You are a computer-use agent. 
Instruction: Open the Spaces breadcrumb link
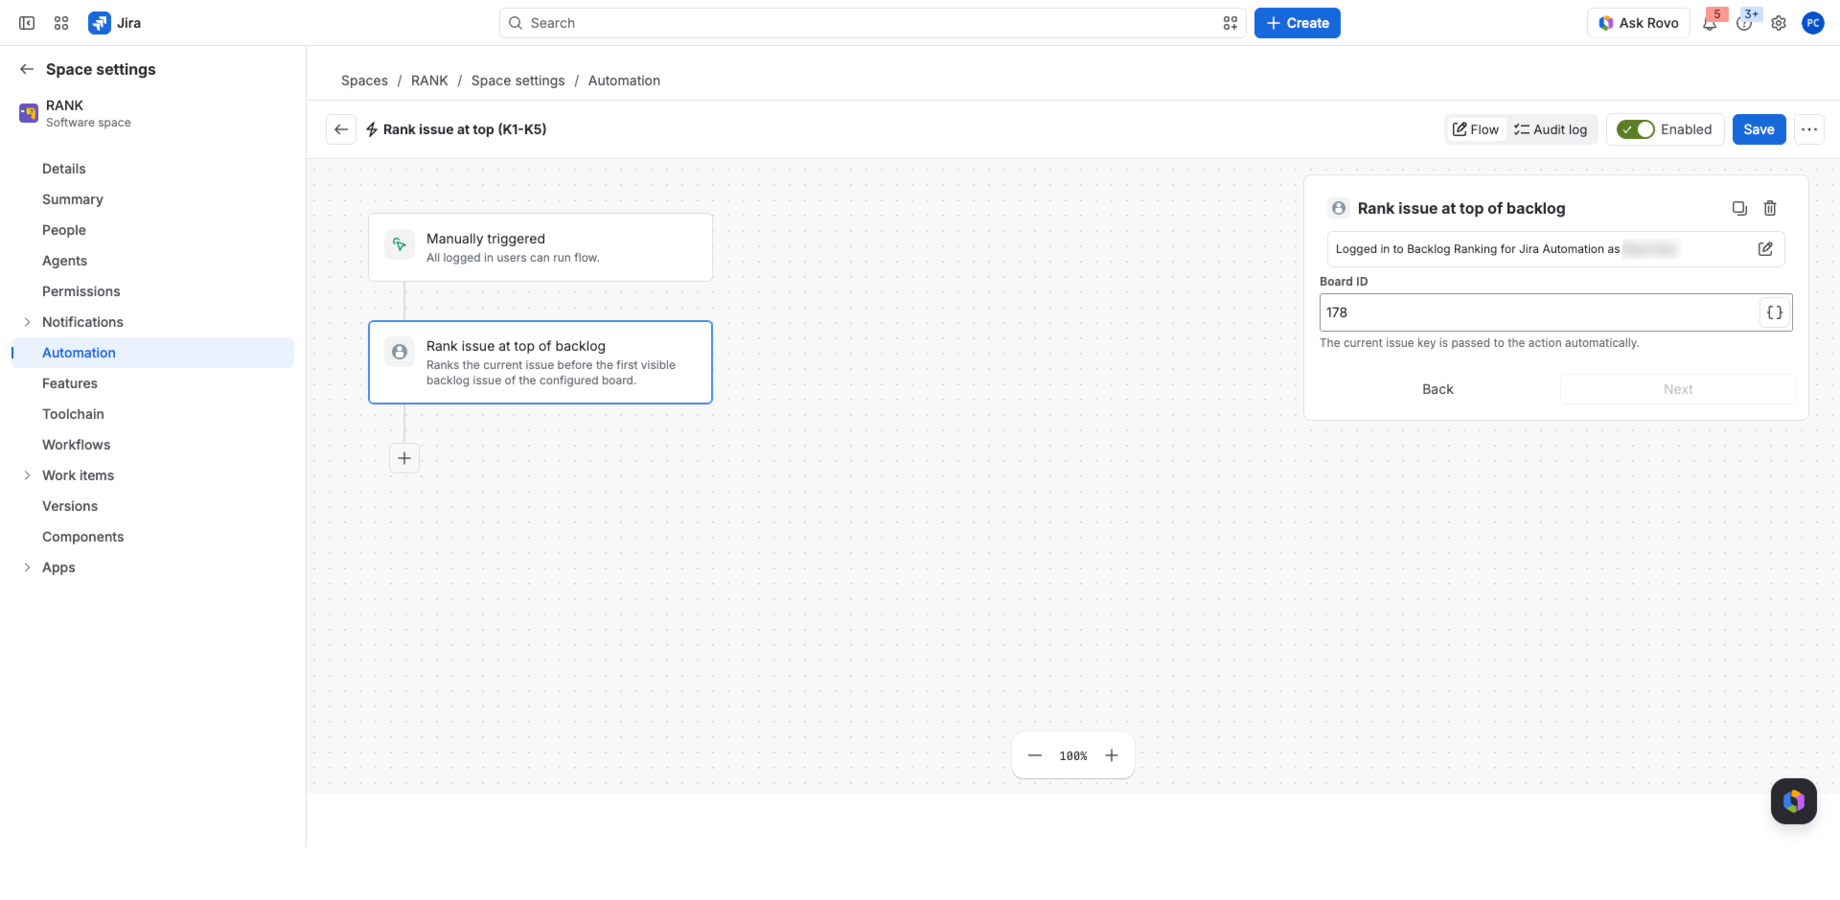coord(364,80)
